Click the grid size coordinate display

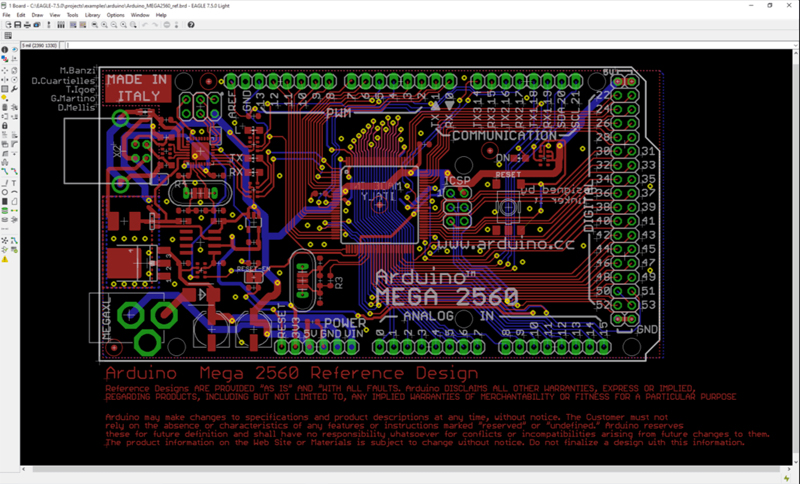40,45
